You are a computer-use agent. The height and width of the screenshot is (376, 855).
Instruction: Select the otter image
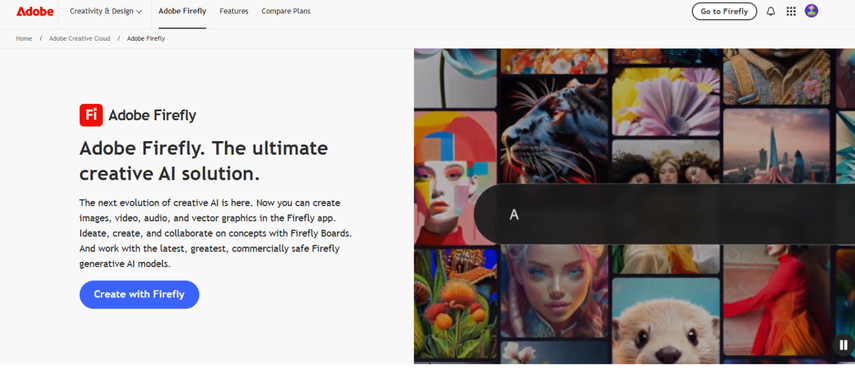point(666,320)
